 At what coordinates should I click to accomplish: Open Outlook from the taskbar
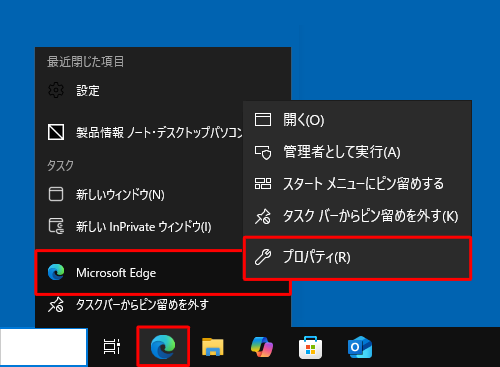[360, 347]
